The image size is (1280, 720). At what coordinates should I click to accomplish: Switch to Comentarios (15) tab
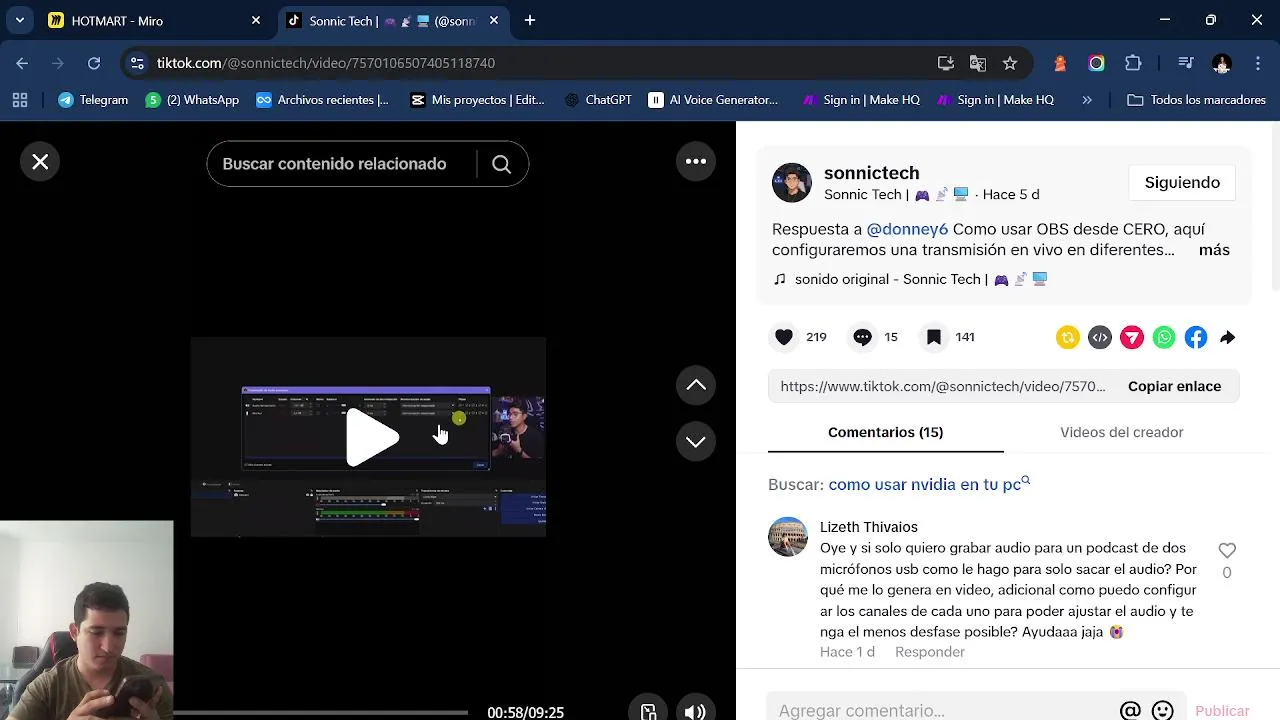885,432
